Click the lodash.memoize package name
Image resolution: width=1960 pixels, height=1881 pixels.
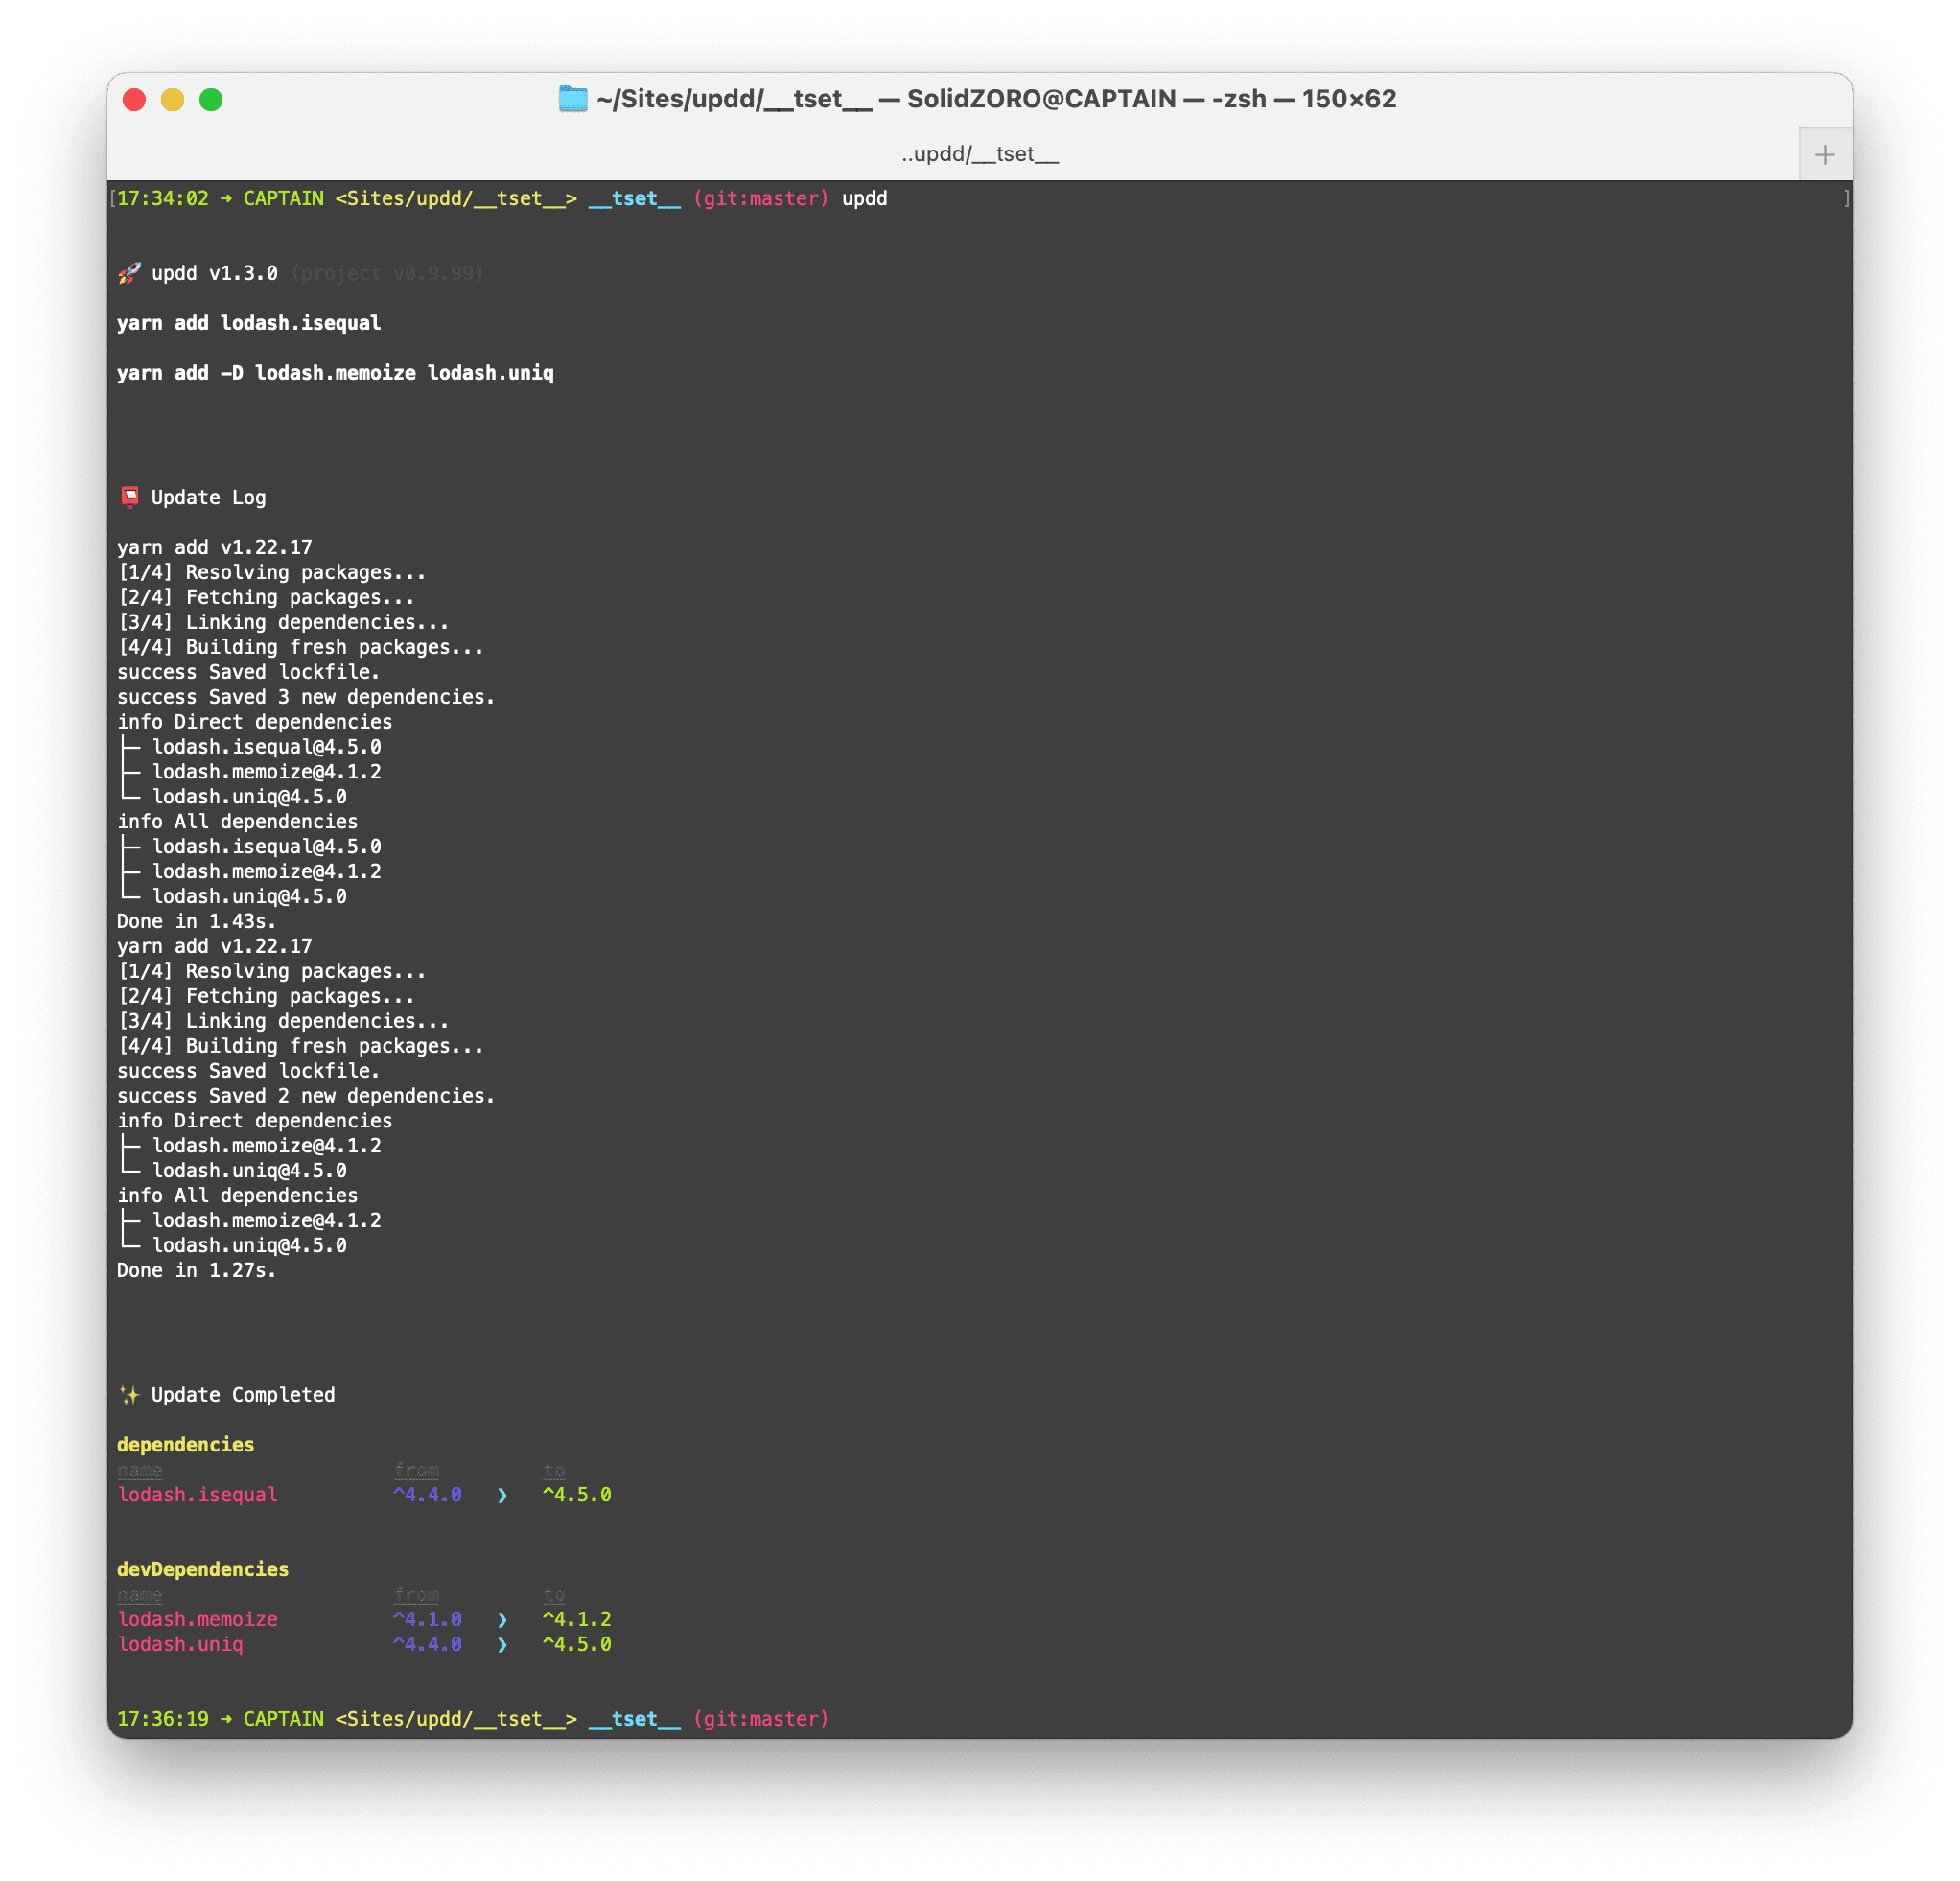[197, 1620]
